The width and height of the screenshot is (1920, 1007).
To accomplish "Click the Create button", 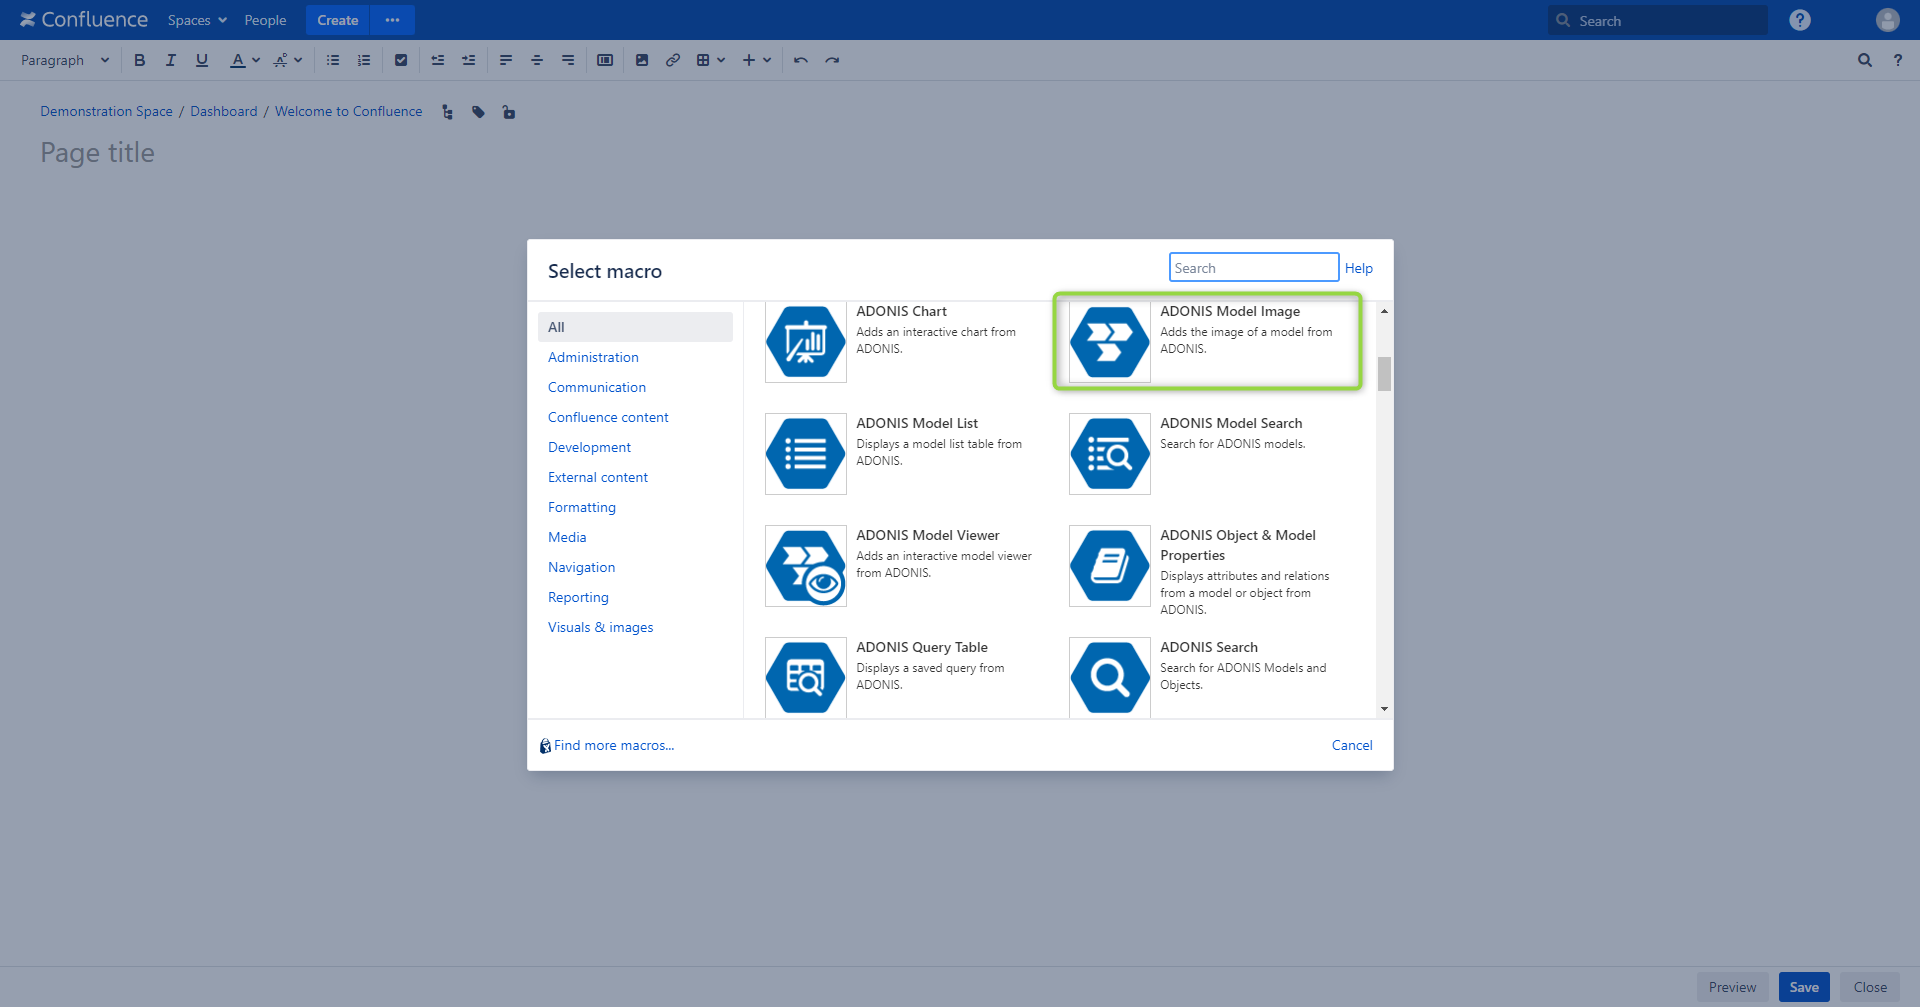I will pos(338,20).
